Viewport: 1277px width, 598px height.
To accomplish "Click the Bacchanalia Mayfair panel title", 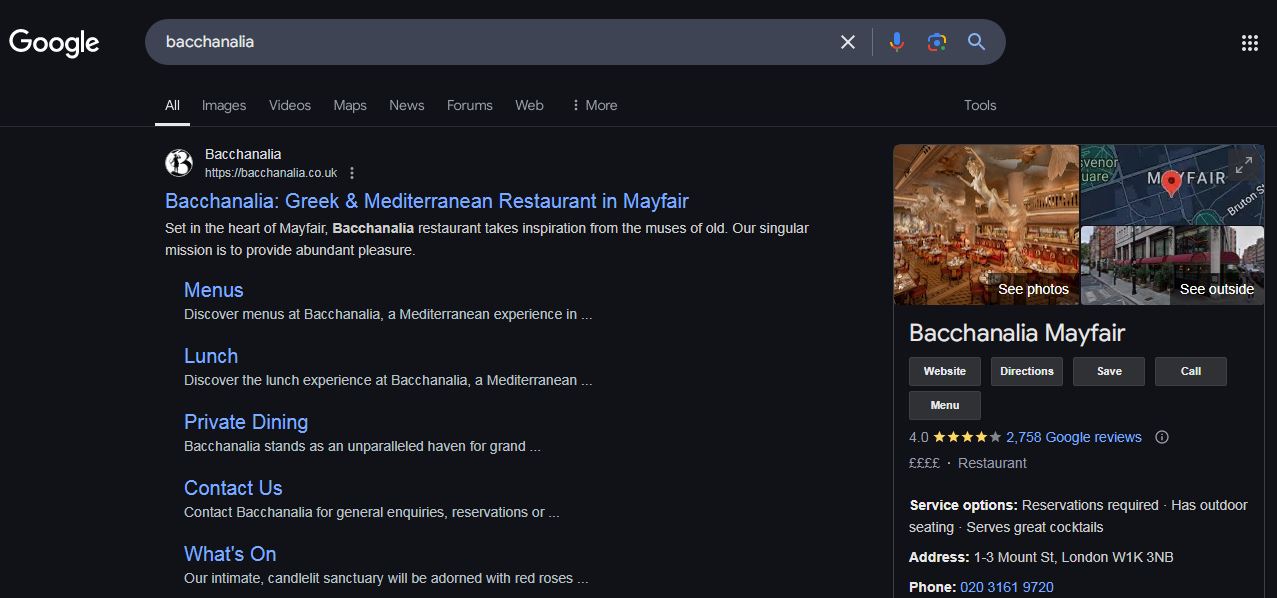I will [1017, 333].
